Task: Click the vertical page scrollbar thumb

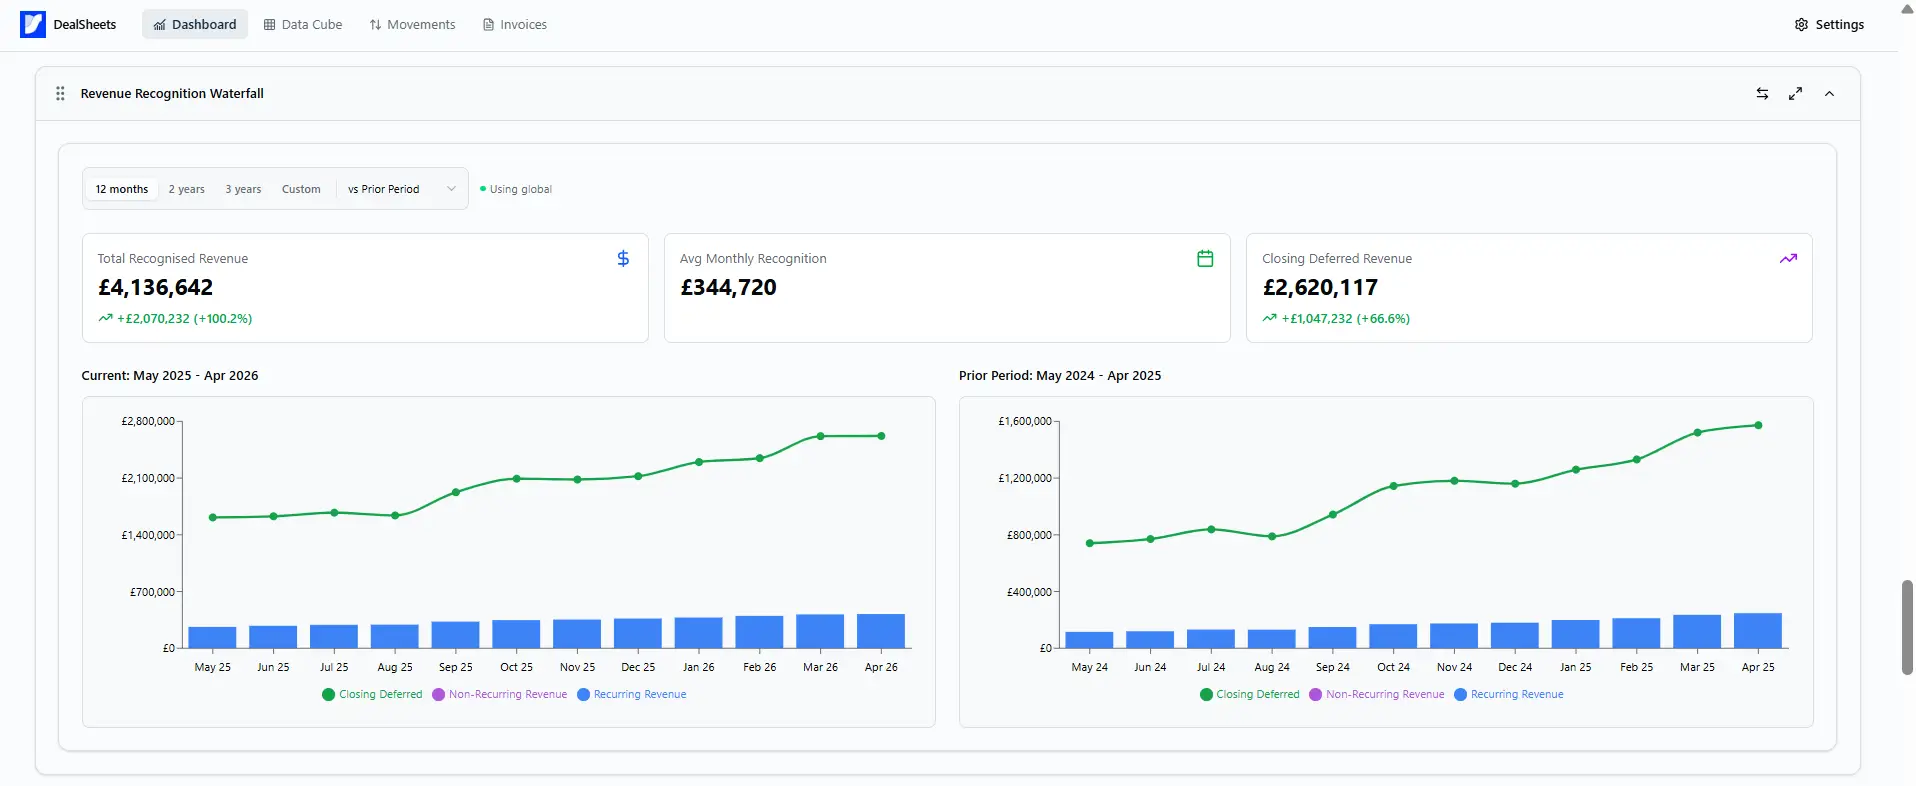Action: (1907, 627)
